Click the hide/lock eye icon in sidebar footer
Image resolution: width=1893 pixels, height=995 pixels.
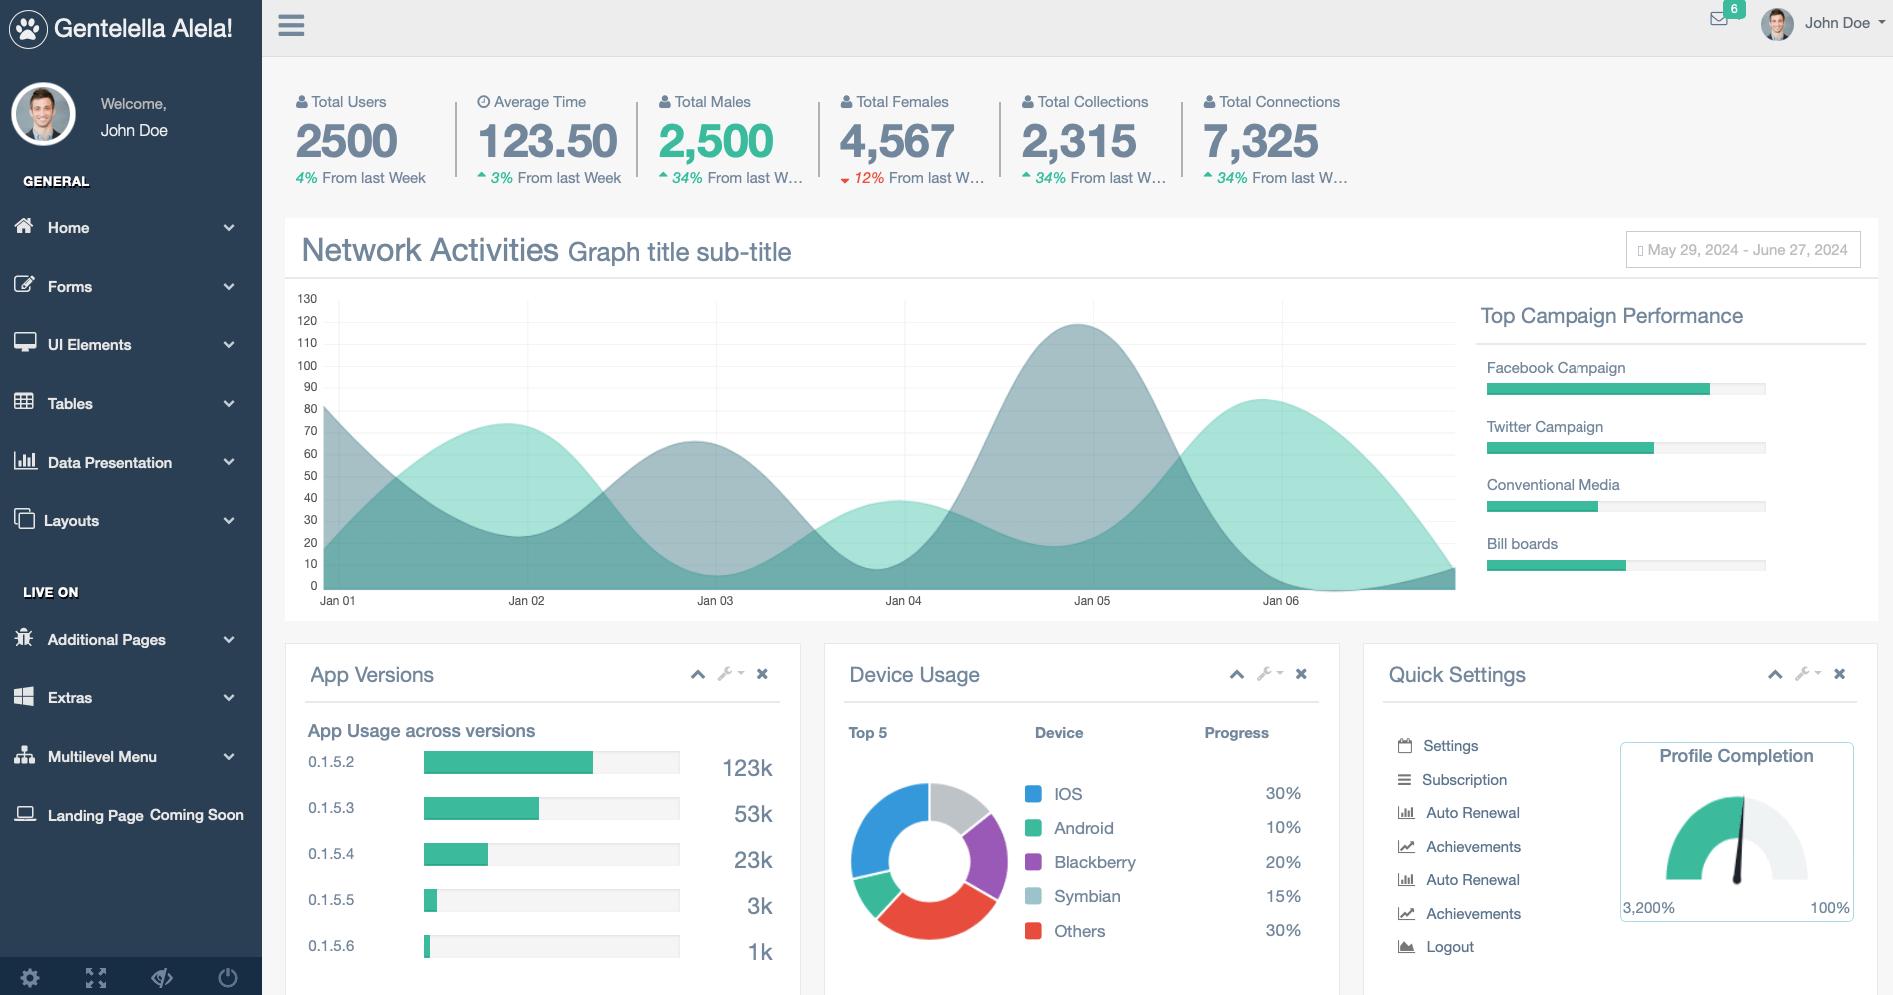tap(162, 977)
